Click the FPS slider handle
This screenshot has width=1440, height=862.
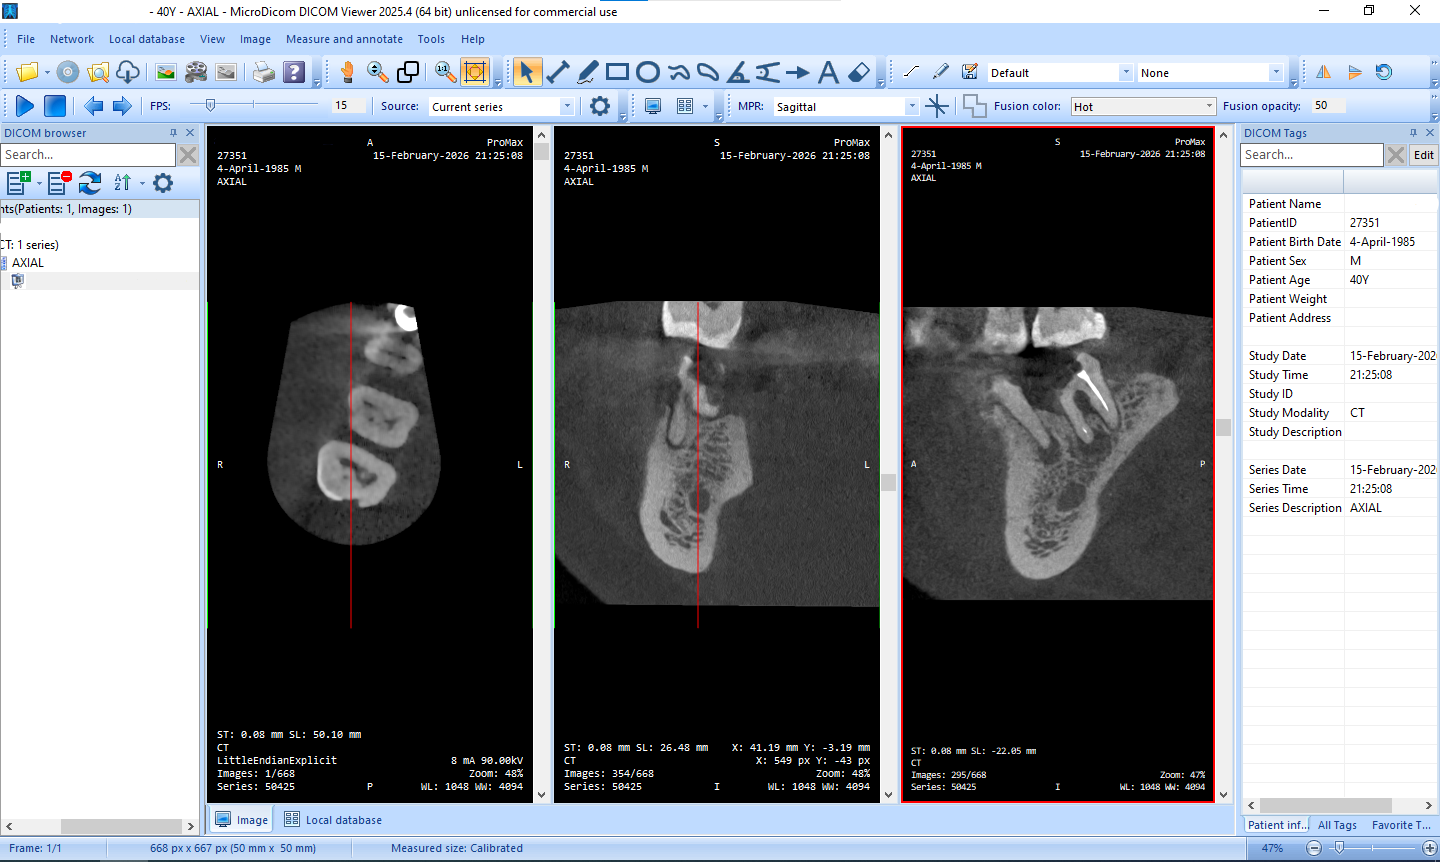210,105
